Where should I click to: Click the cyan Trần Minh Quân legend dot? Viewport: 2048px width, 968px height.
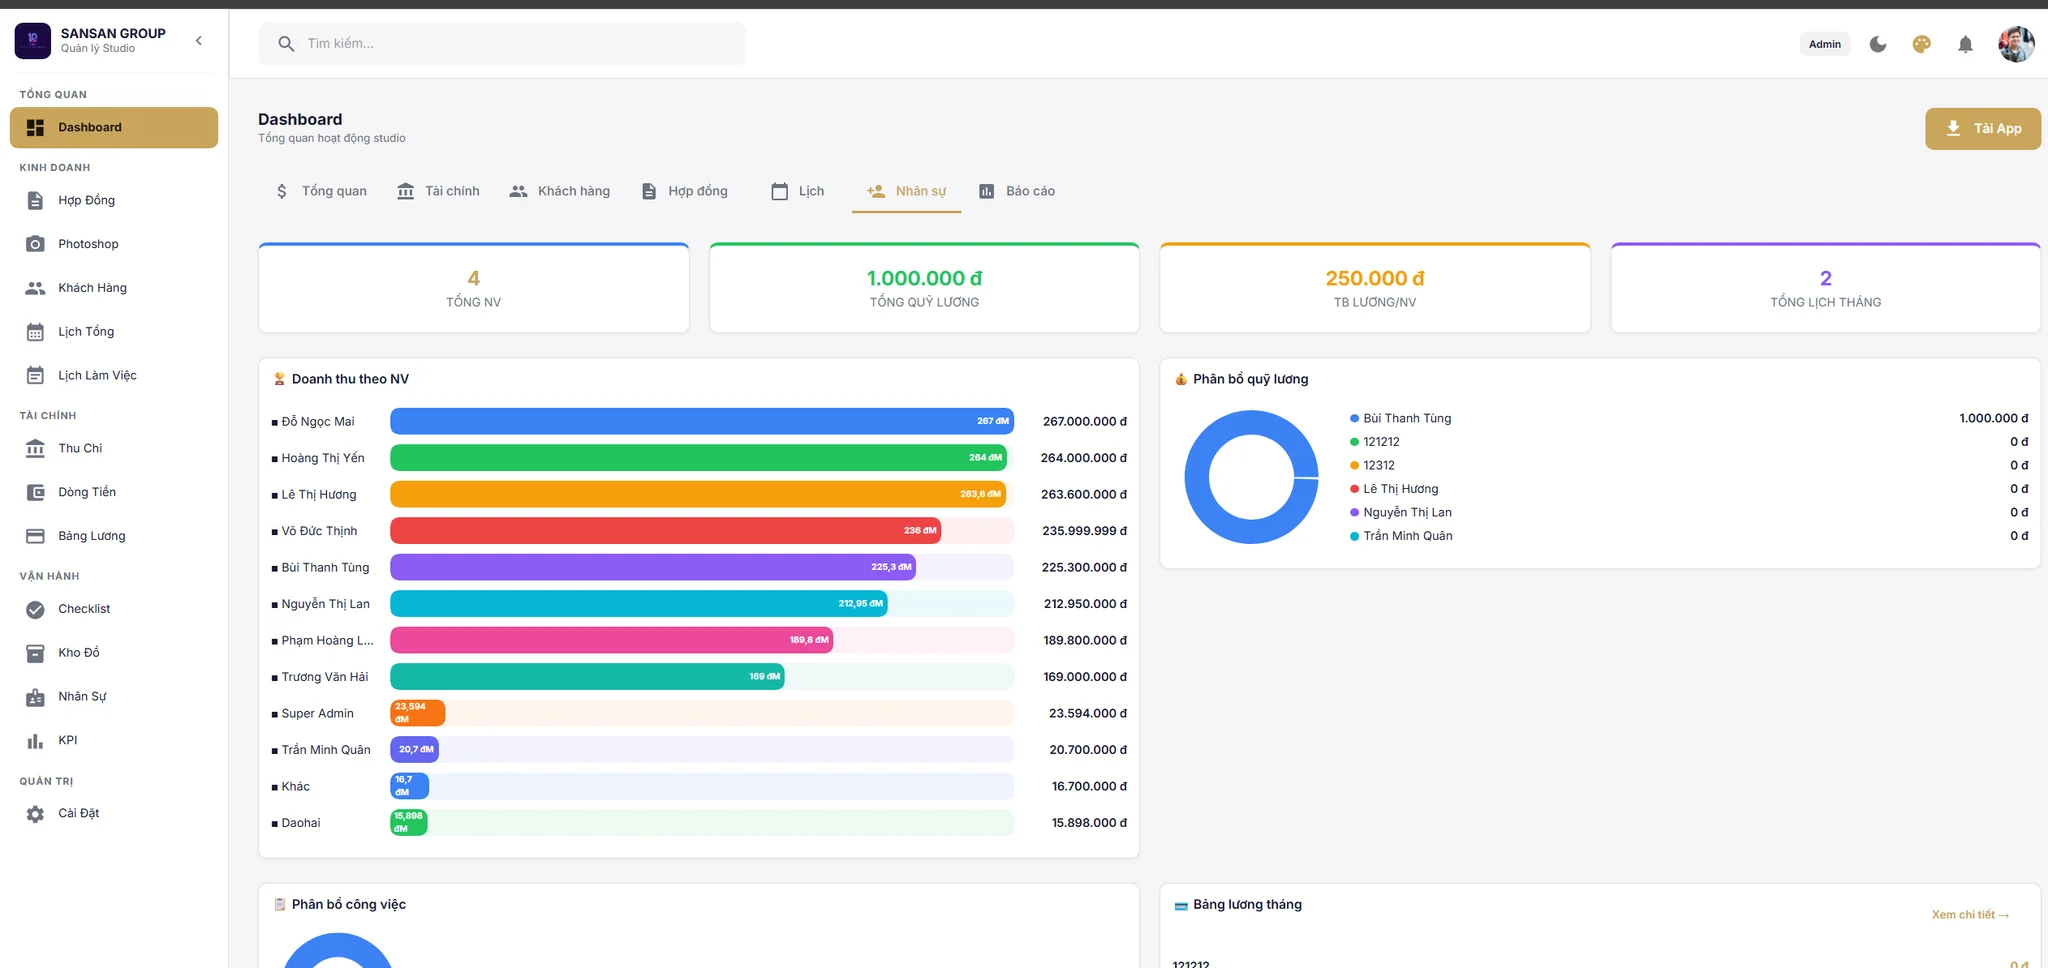[x=1354, y=536]
